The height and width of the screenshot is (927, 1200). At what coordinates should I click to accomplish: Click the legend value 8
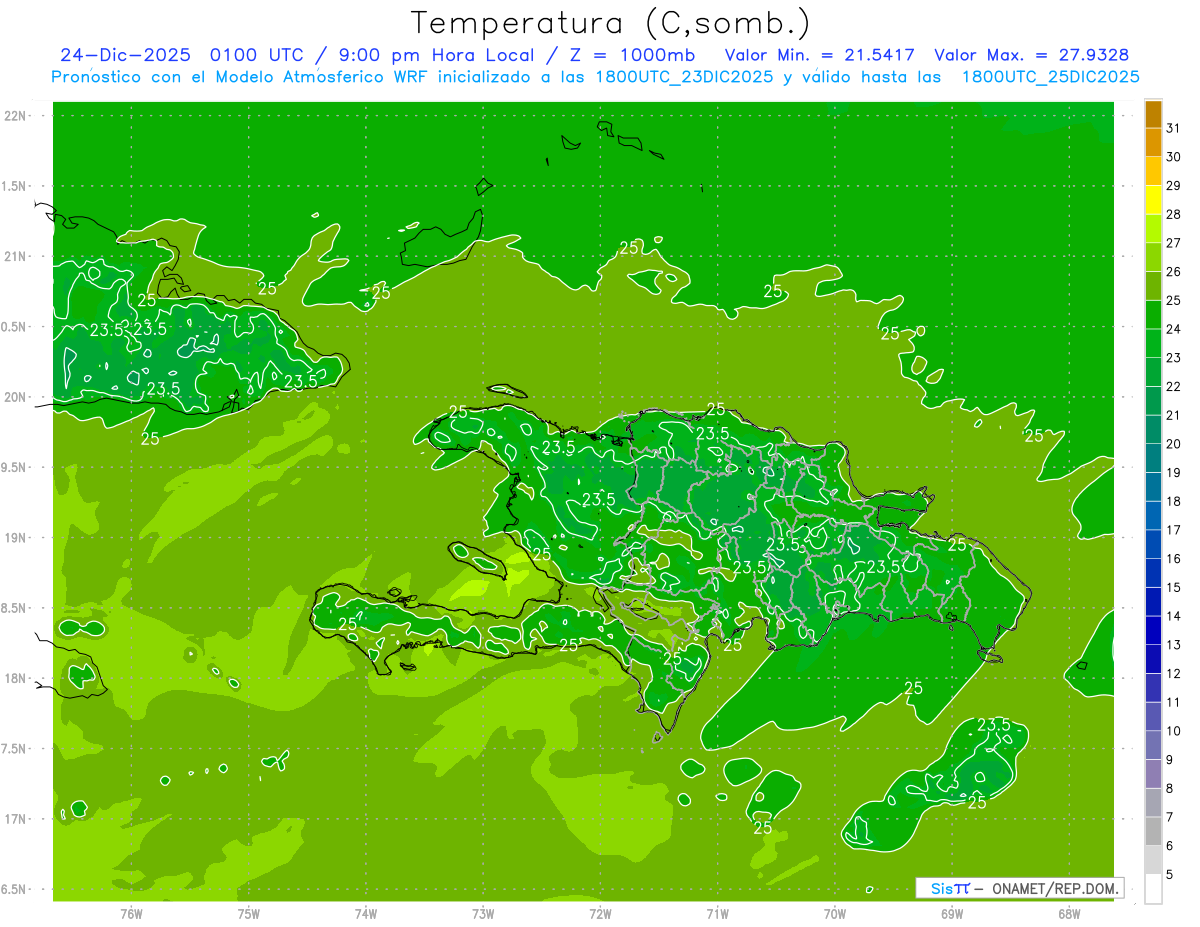pyautogui.click(x=1170, y=789)
